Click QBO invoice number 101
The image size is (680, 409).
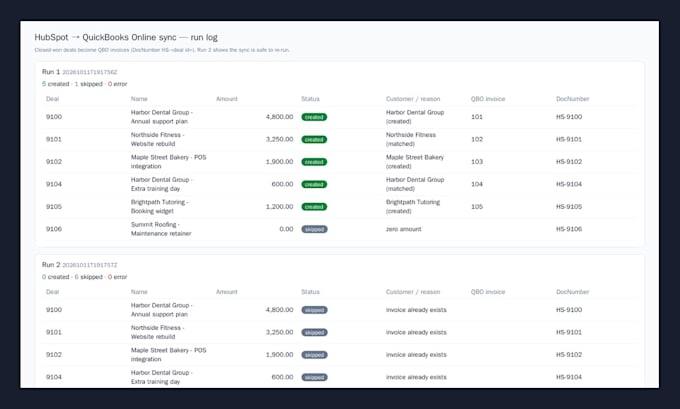click(x=477, y=117)
